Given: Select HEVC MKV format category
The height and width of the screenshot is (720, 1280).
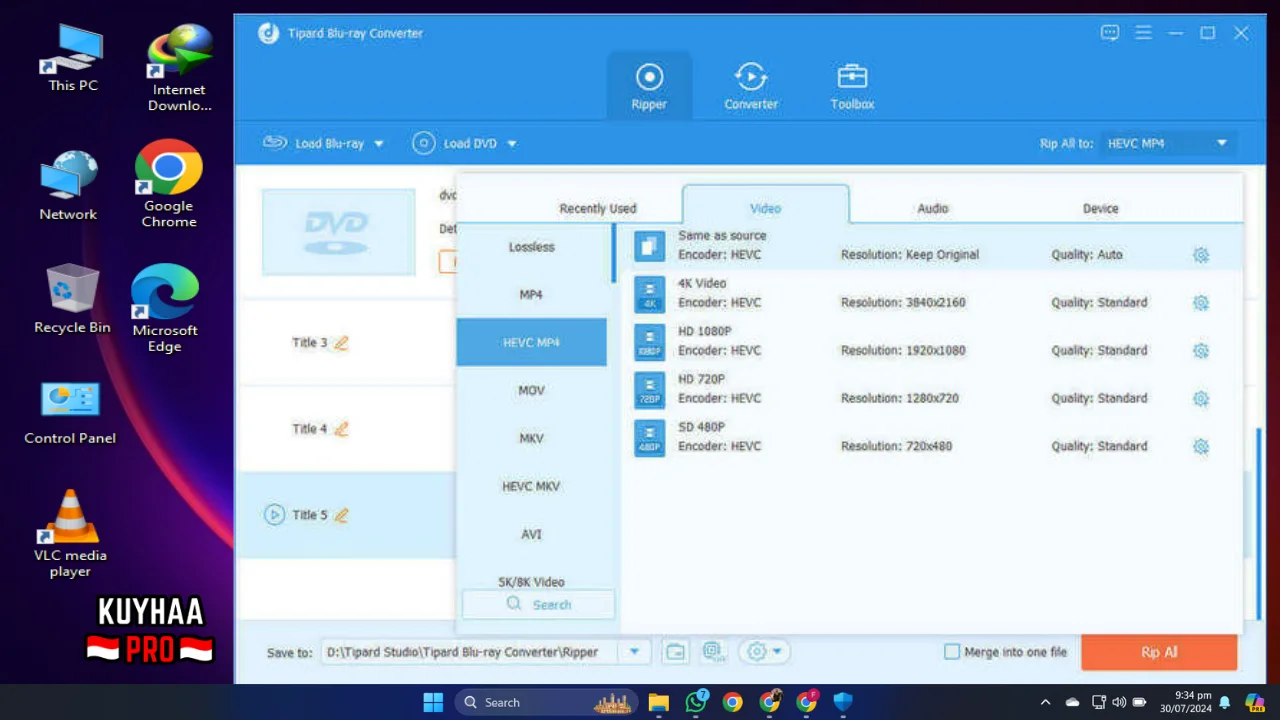Looking at the screenshot, I should tap(531, 486).
